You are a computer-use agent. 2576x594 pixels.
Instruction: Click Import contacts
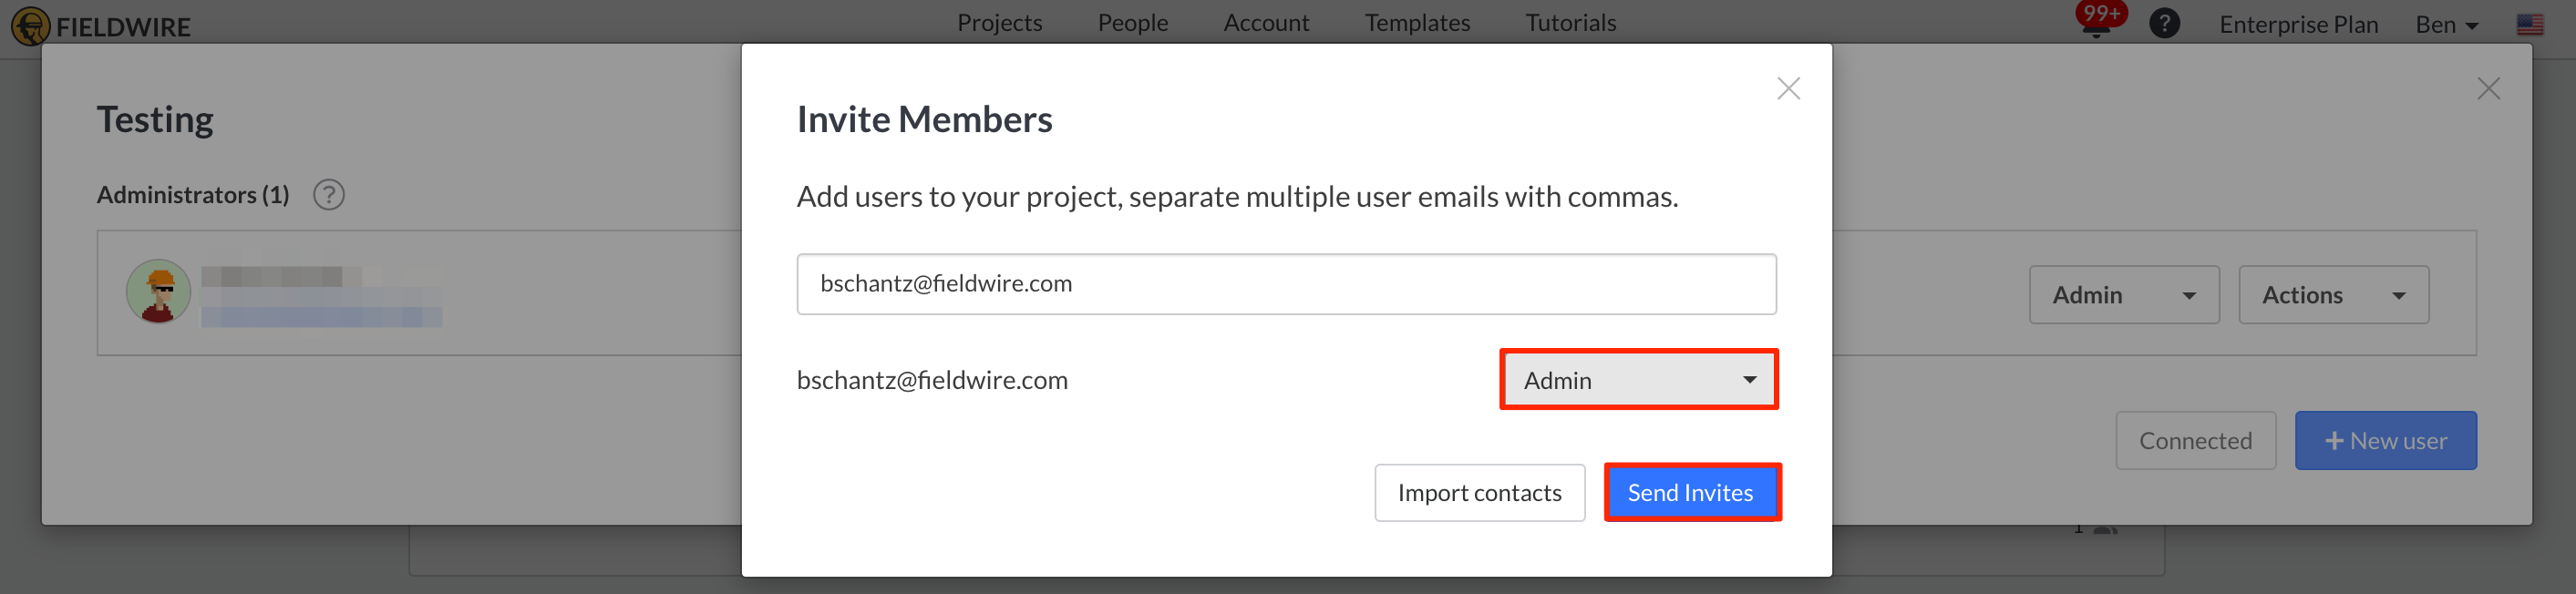[1479, 492]
